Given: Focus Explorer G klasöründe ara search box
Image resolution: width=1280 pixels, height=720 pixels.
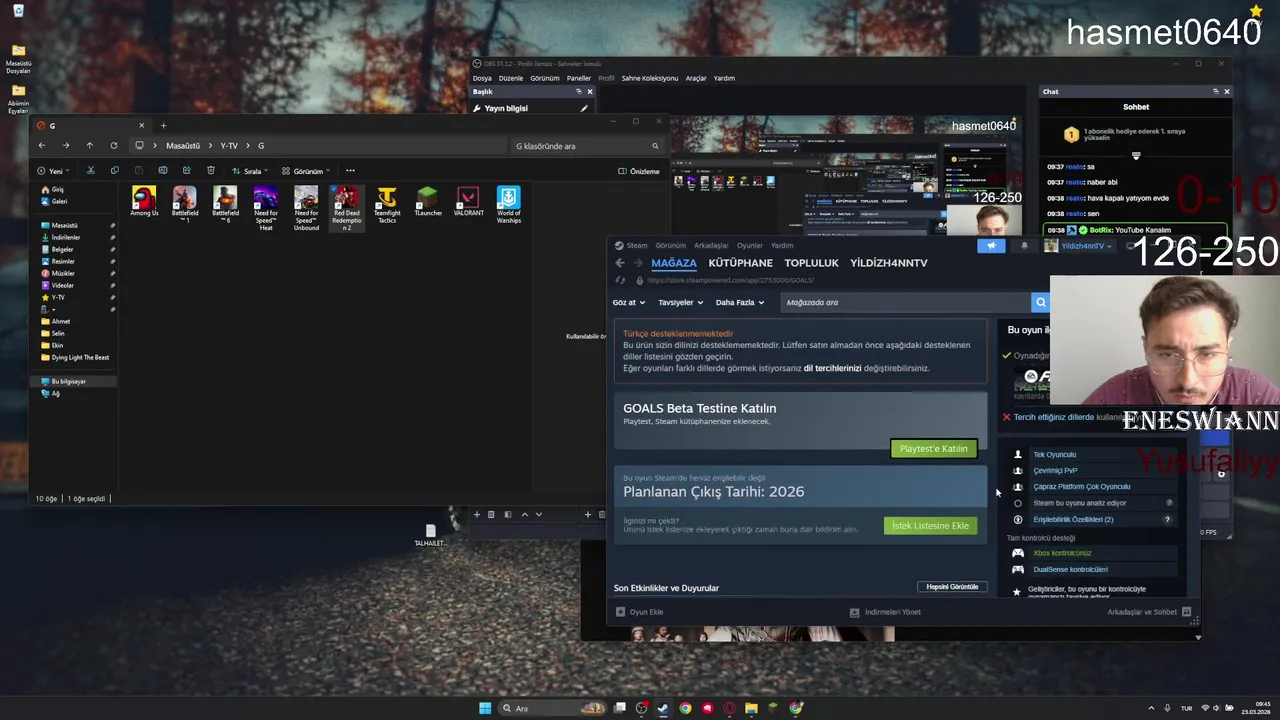Looking at the screenshot, I should (x=588, y=146).
